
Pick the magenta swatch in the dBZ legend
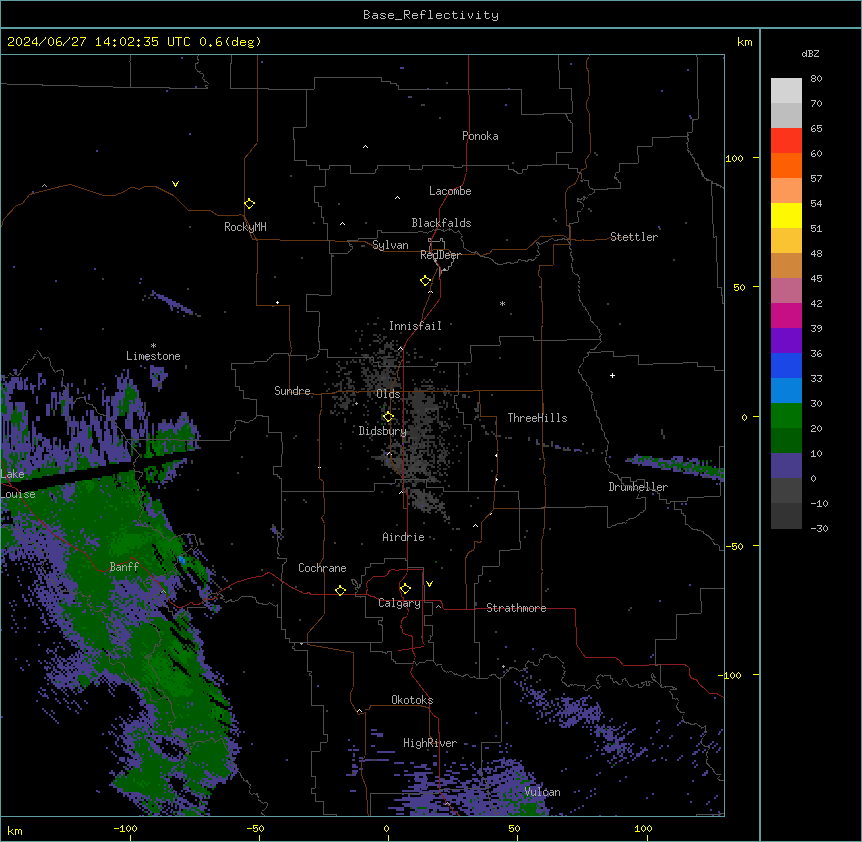click(x=786, y=315)
